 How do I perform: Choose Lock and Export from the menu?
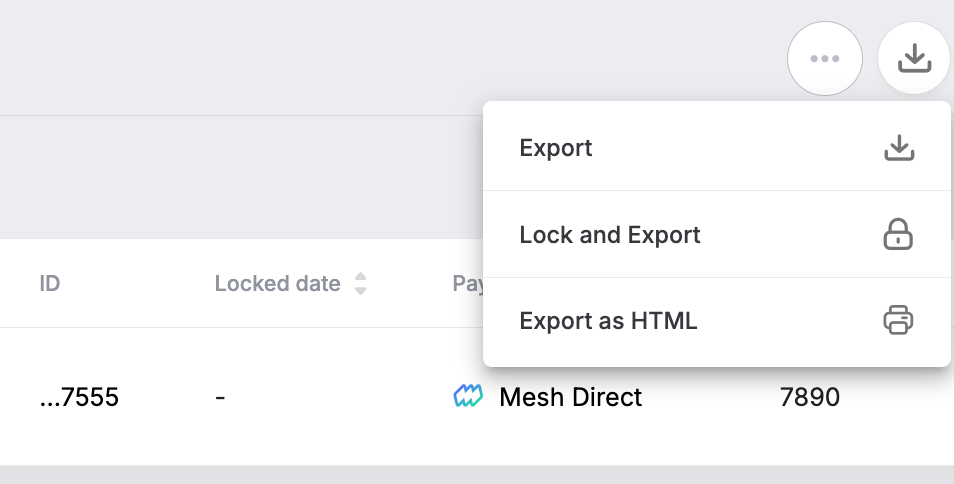[x=610, y=235]
